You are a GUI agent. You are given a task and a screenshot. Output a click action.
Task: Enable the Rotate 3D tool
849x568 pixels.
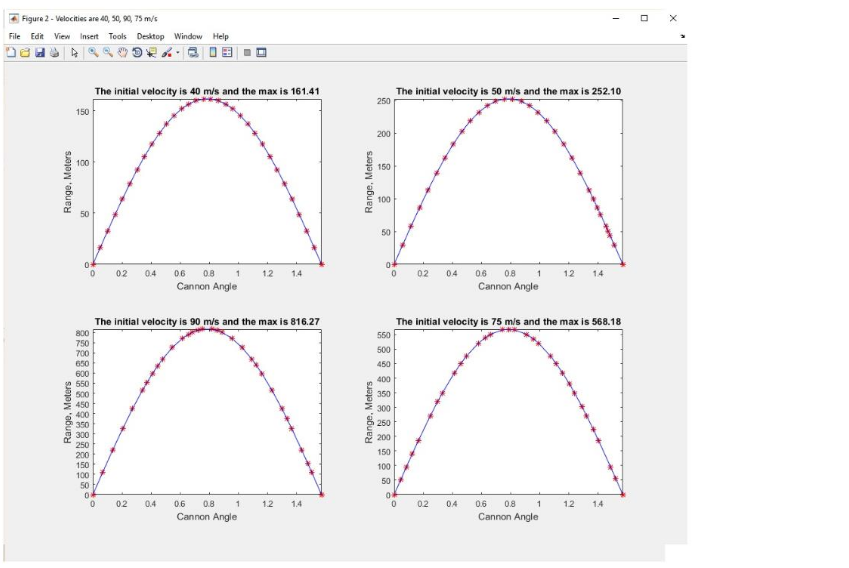pos(137,53)
